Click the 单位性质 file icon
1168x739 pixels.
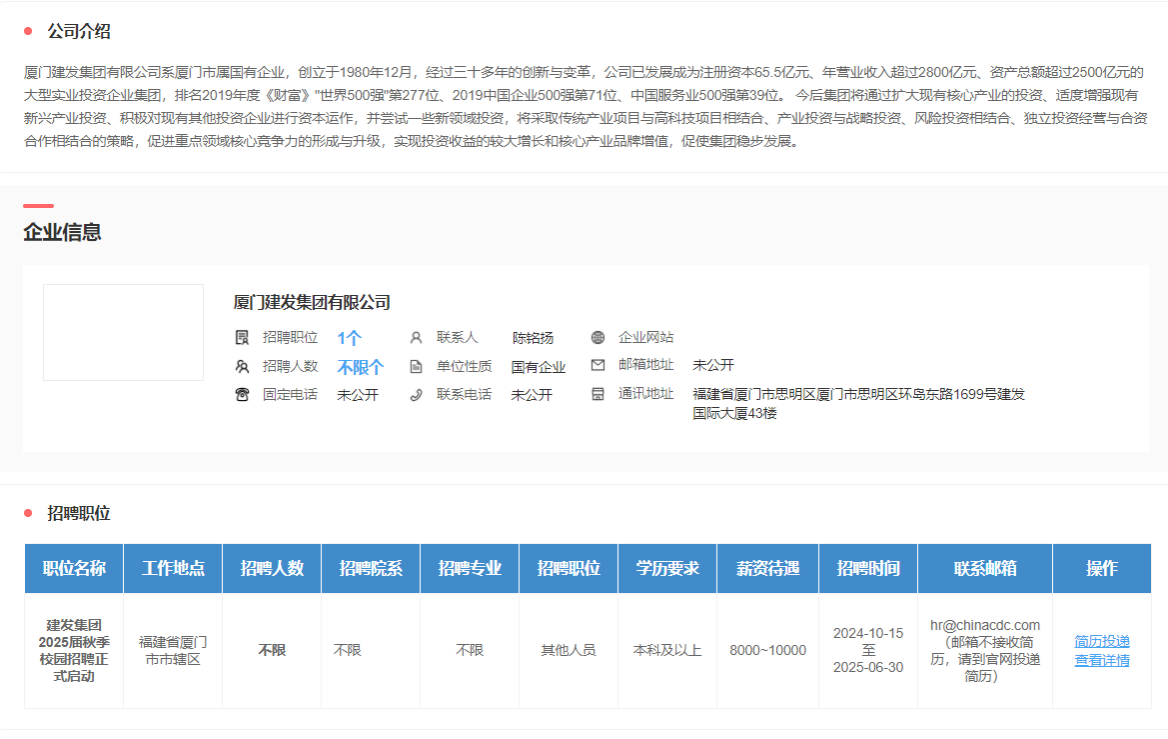tap(416, 367)
